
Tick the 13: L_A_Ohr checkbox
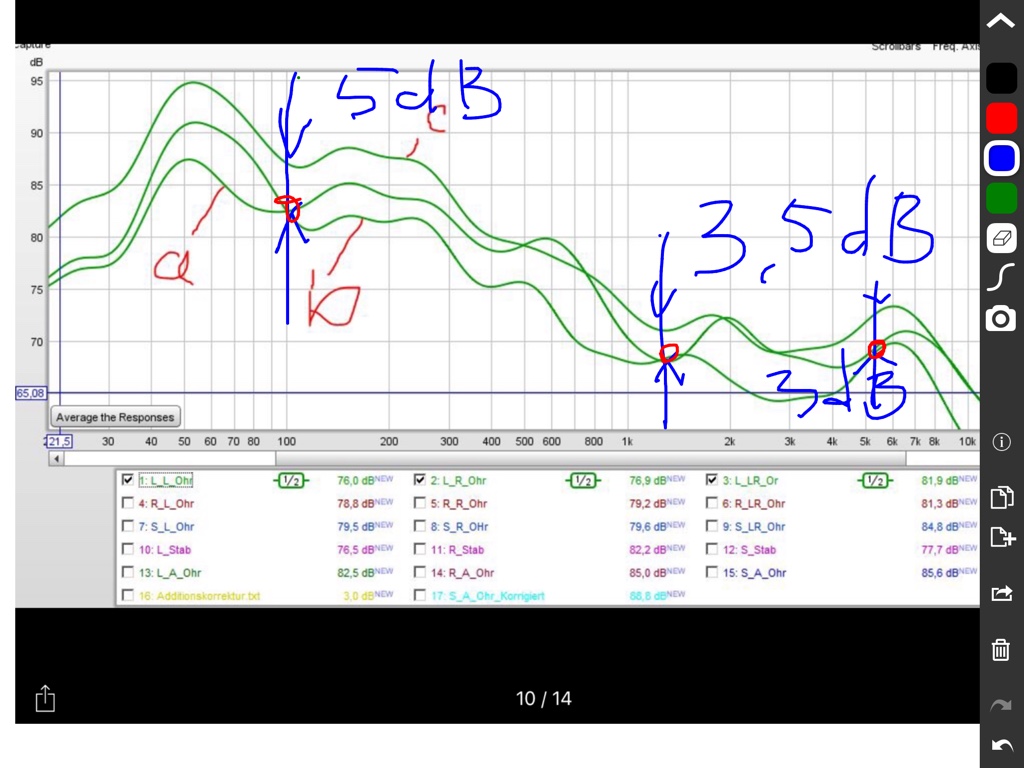coord(127,572)
